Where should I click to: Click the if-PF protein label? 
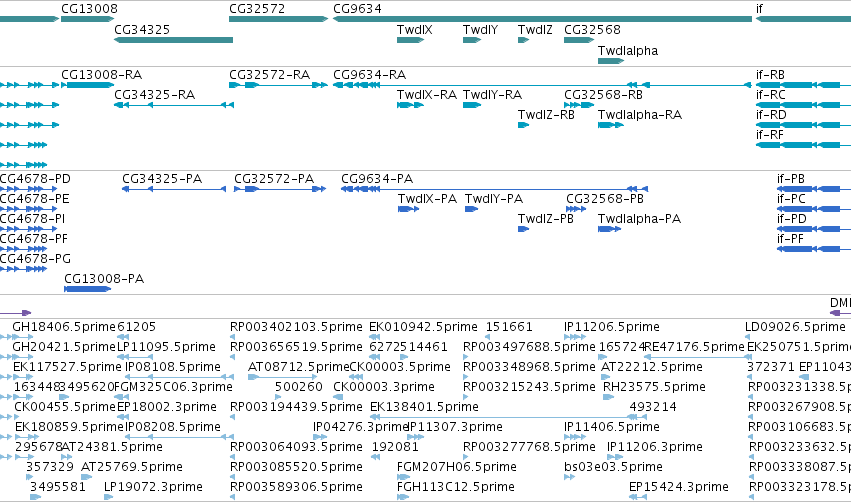[790, 239]
